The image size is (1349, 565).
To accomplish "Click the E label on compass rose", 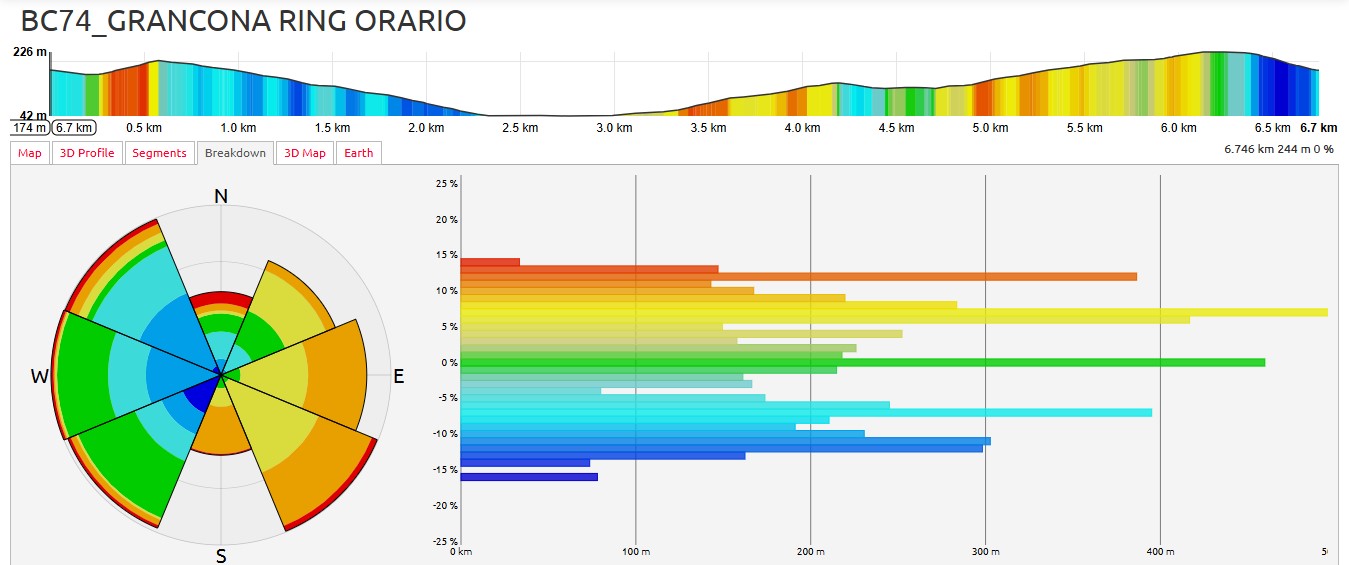I will [398, 377].
